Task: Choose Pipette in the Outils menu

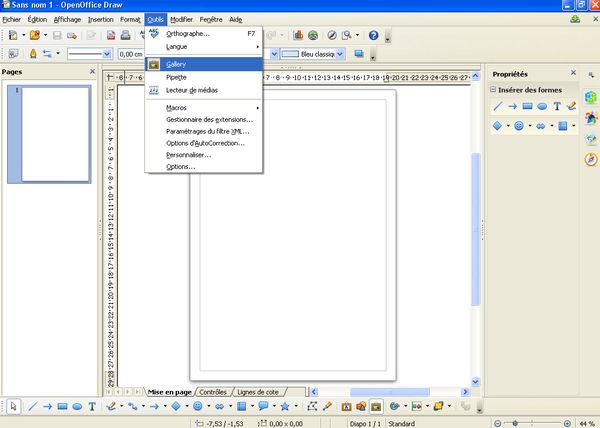Action: click(204, 77)
